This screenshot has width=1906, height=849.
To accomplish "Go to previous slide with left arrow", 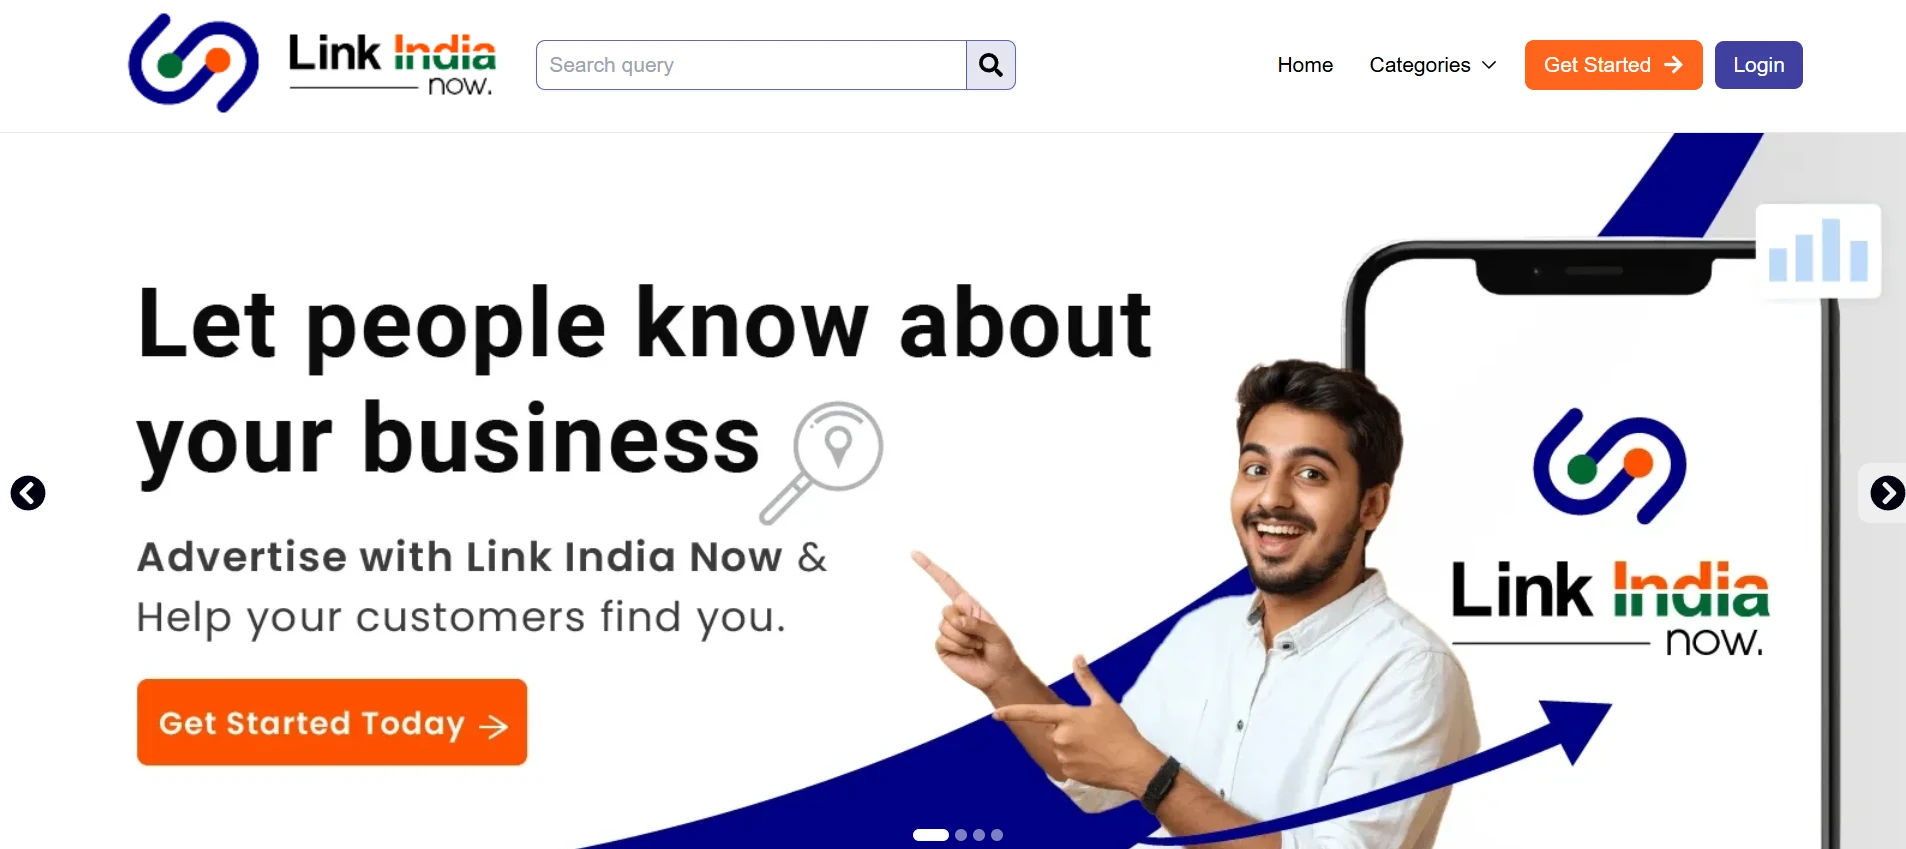I will click(x=28, y=493).
